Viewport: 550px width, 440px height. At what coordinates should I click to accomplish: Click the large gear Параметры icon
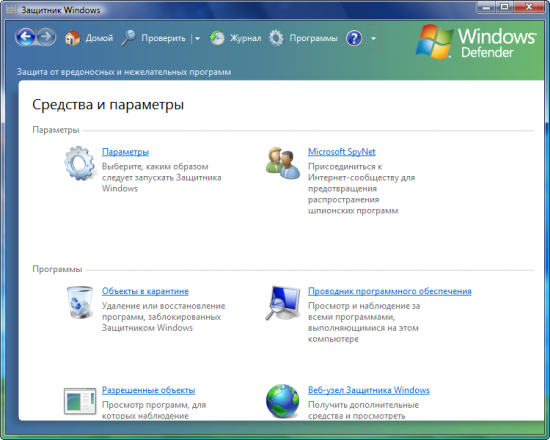pyautogui.click(x=80, y=163)
